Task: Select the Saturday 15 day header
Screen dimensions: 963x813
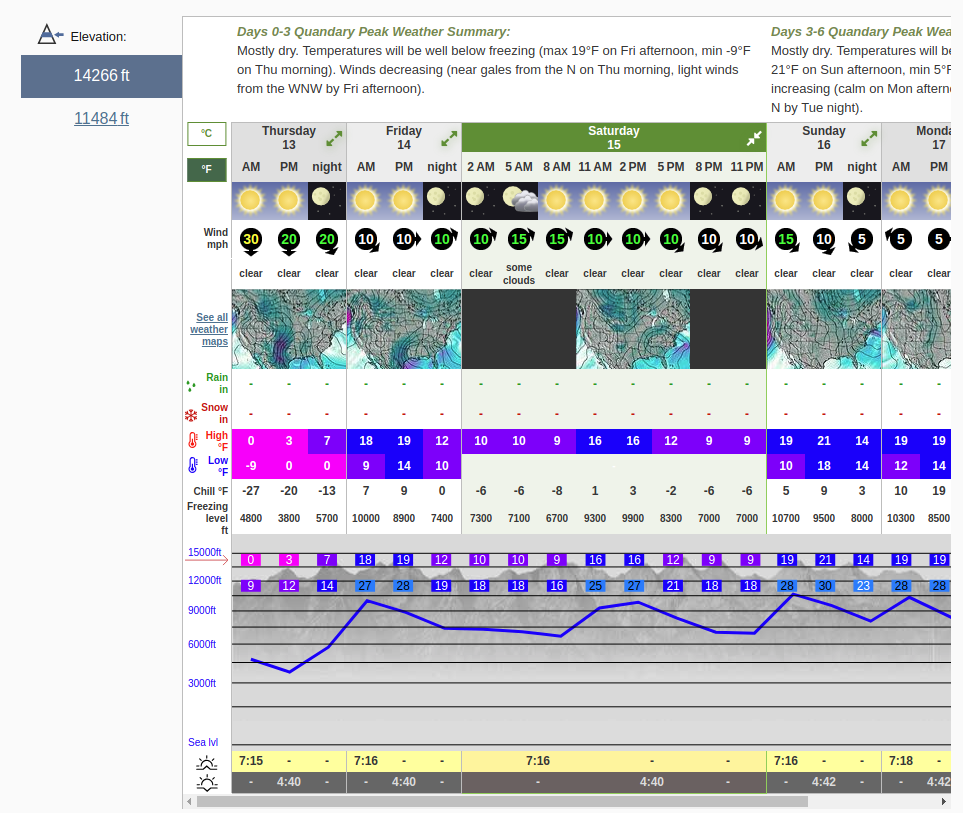Action: click(x=614, y=138)
